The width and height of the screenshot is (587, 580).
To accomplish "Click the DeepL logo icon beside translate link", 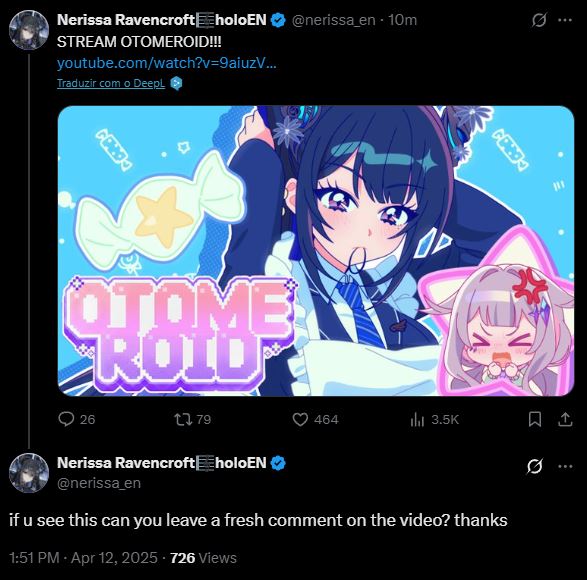I will point(176,83).
